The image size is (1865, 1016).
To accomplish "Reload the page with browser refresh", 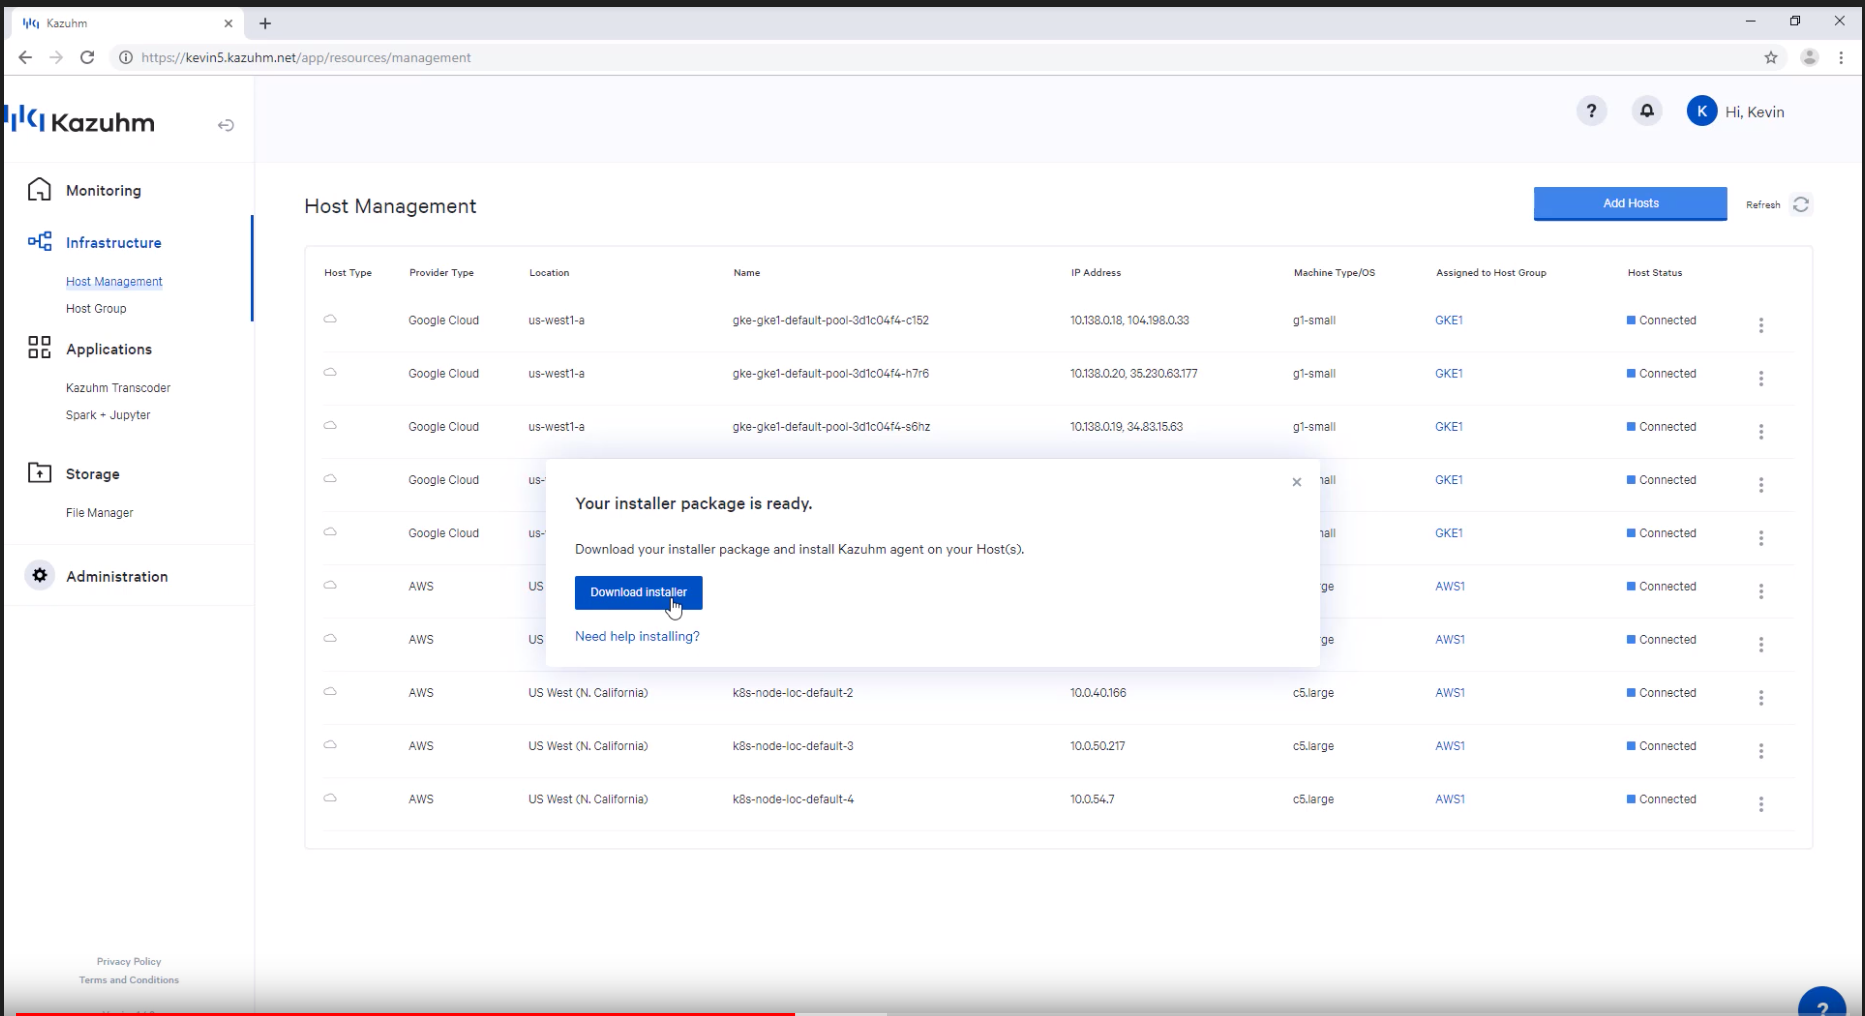I will tap(87, 57).
